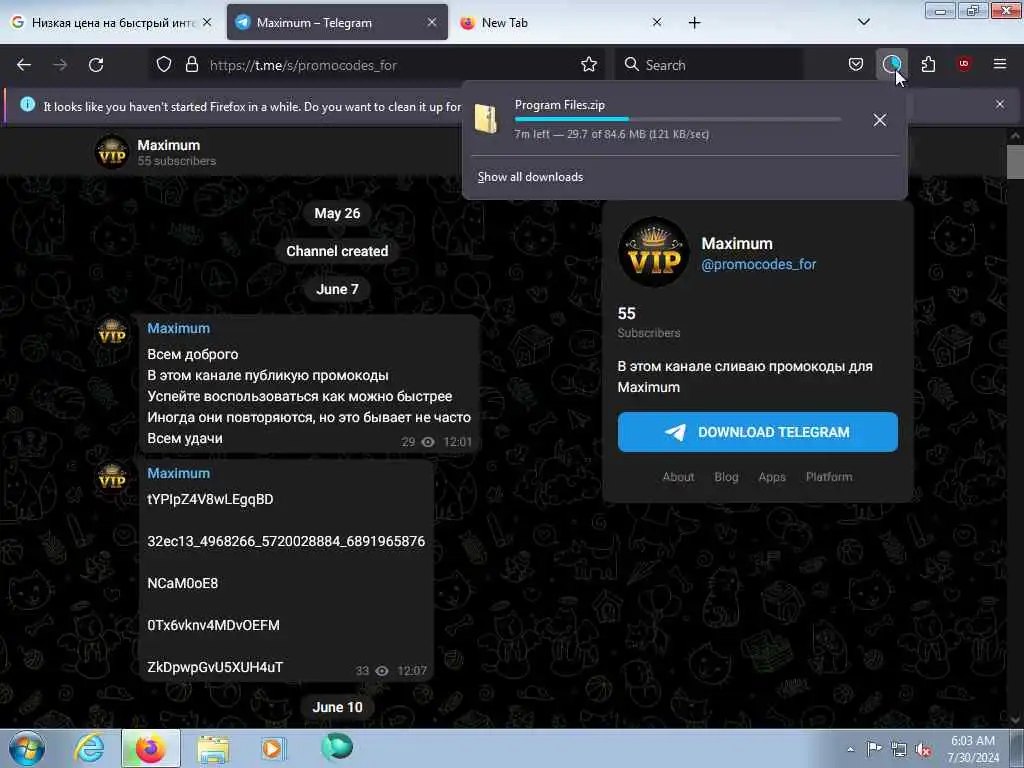This screenshot has height=768, width=1024.
Task: Open the Action Center flag tray icon
Action: click(873, 749)
